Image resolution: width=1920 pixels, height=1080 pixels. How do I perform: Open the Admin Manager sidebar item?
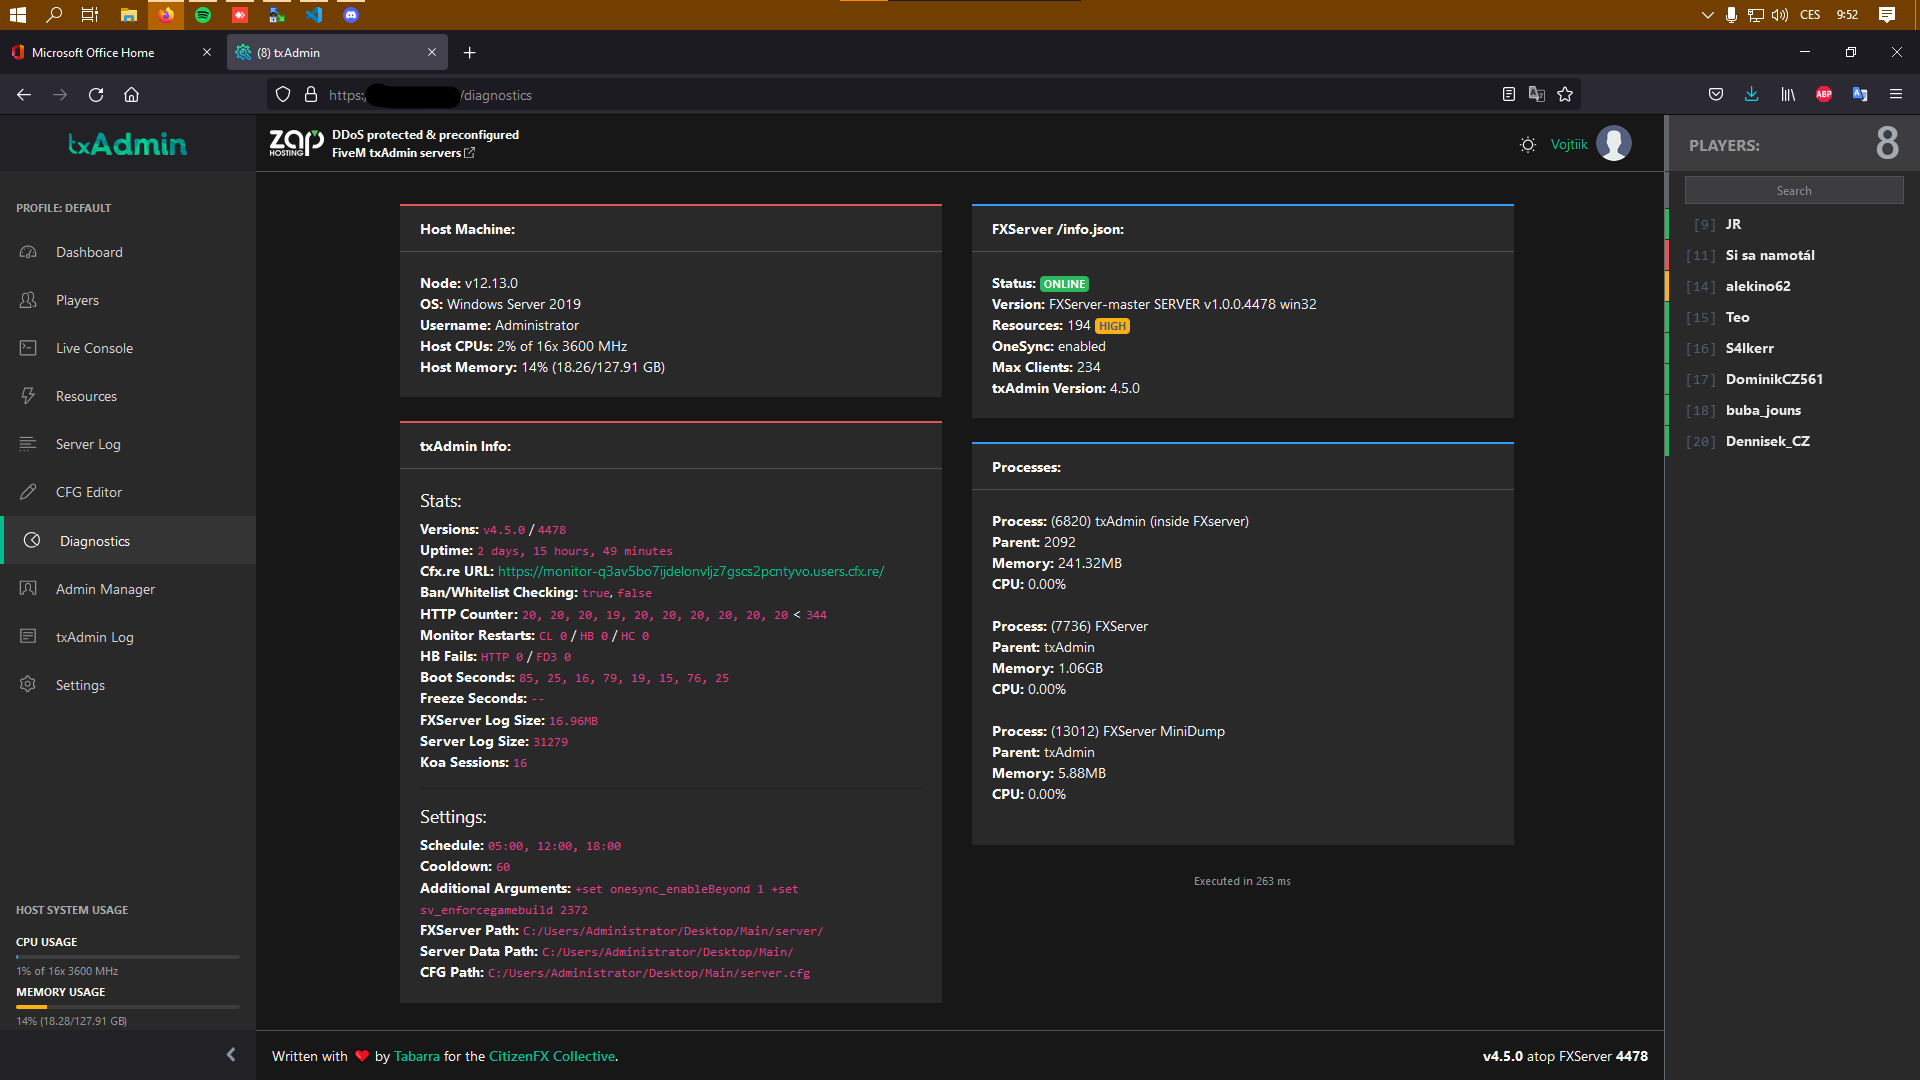(105, 589)
